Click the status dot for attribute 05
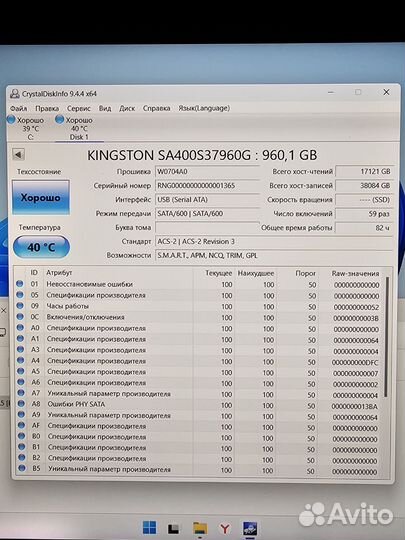Viewport: 405px width, 540px height. 20,295
